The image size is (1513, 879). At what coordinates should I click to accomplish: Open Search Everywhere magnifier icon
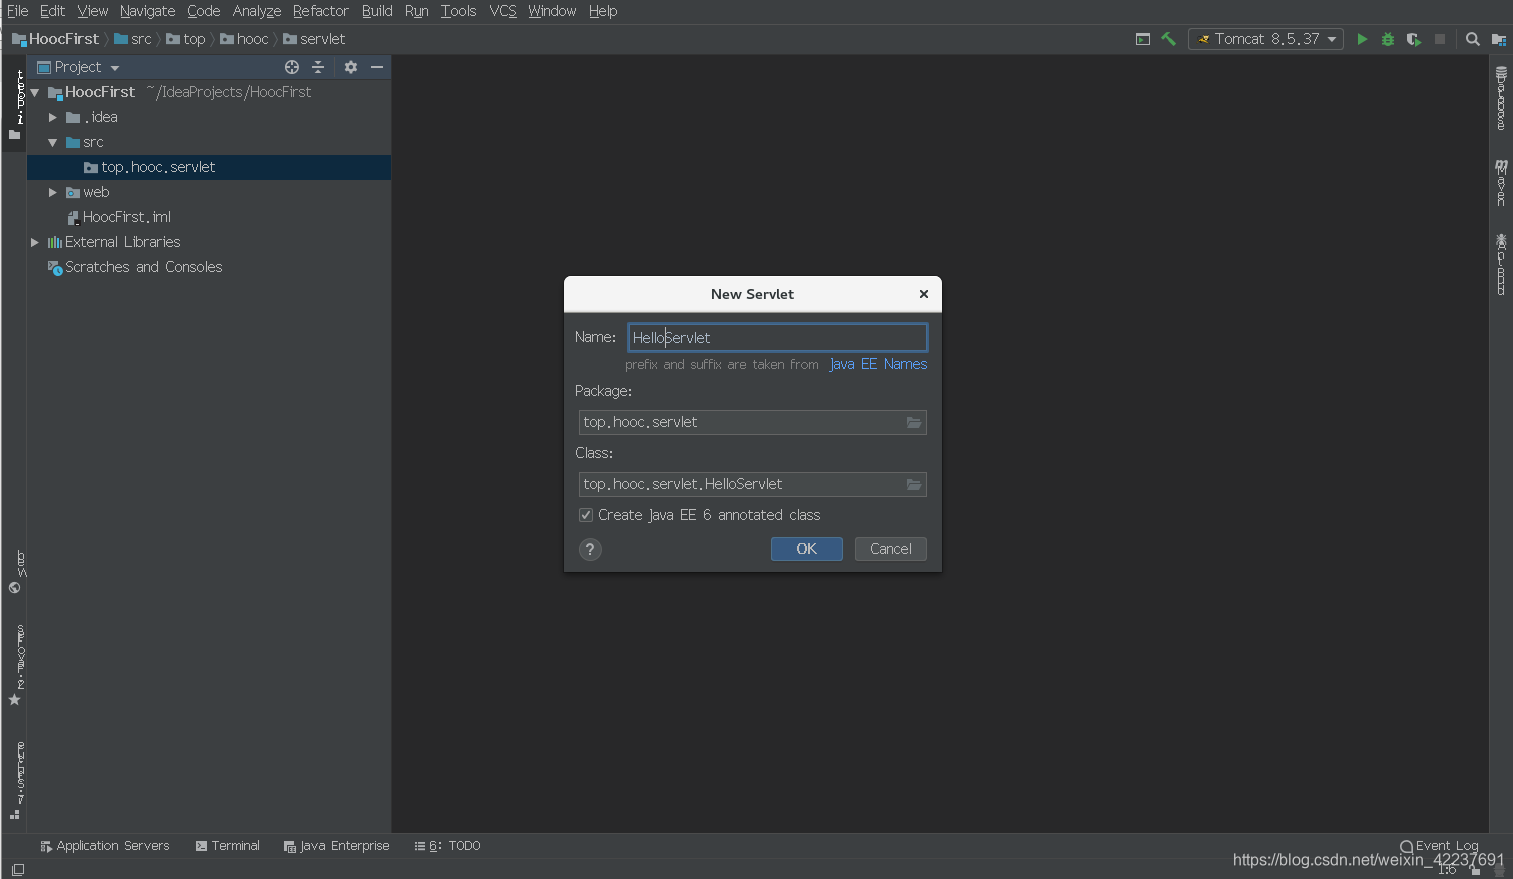(1473, 39)
